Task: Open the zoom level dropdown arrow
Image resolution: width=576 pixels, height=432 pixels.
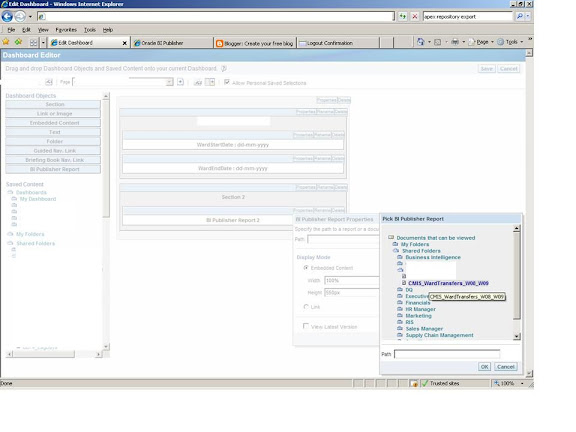Action: point(522,384)
